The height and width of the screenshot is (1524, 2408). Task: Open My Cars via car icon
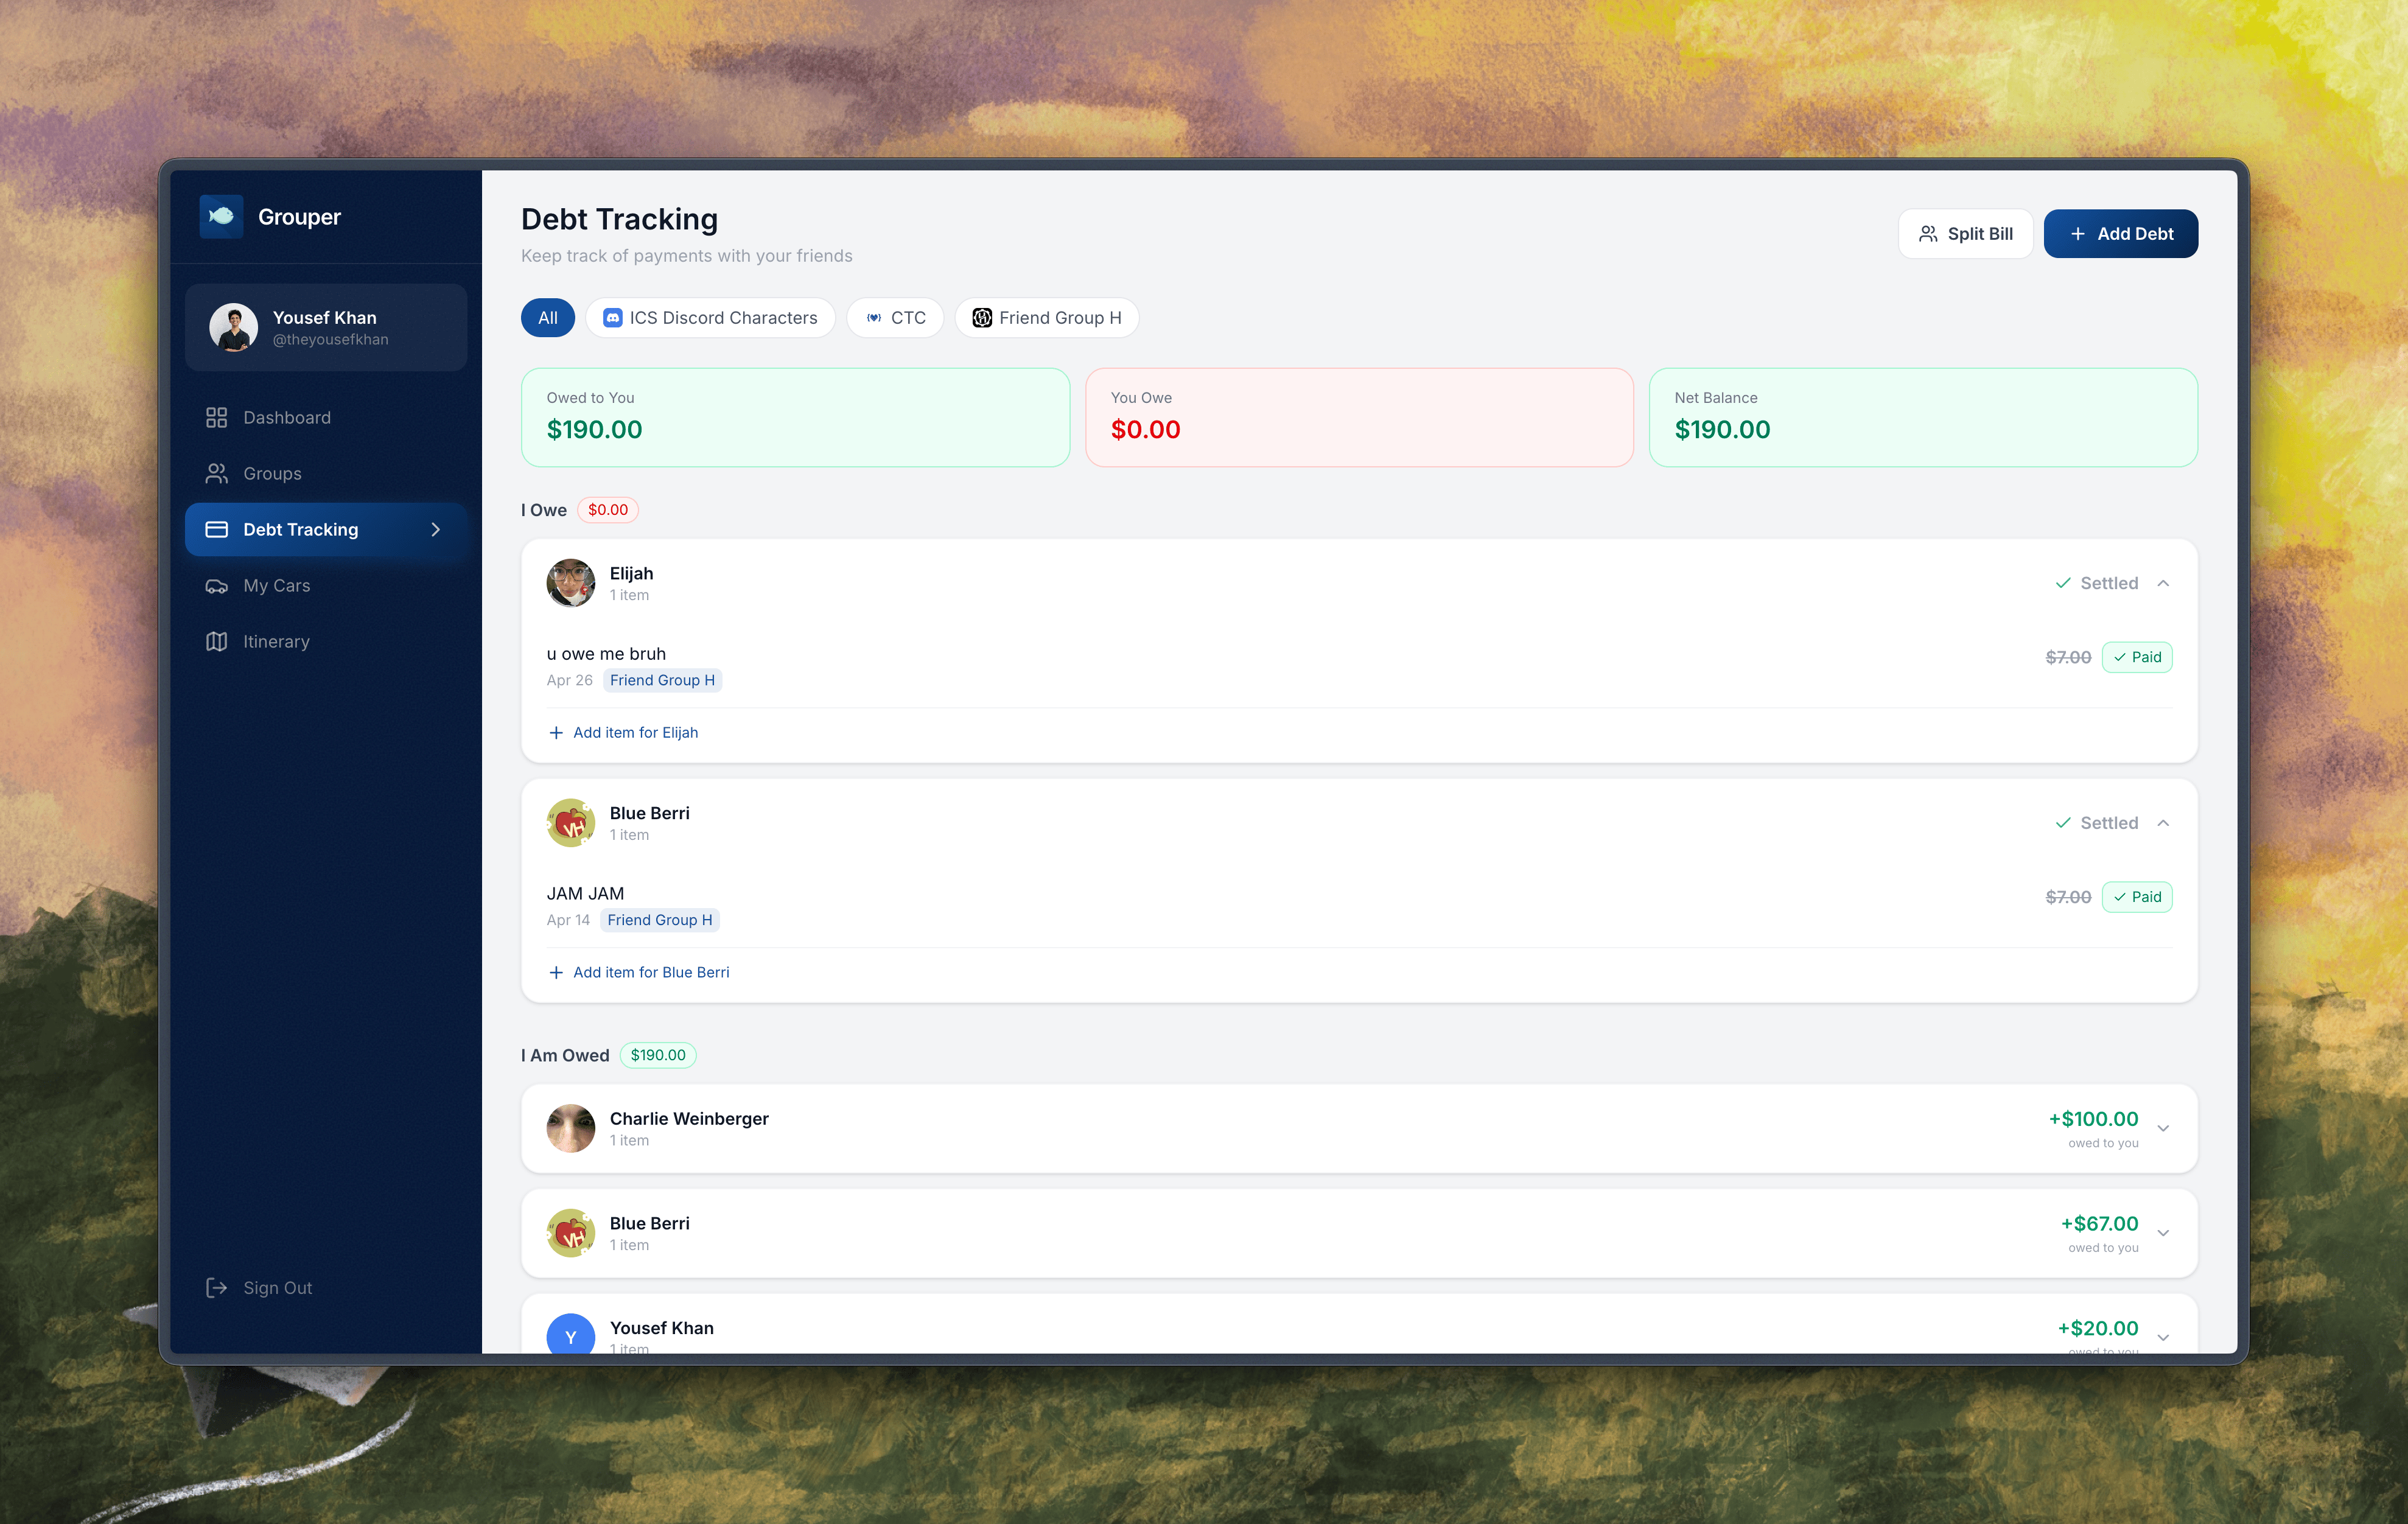tap(216, 585)
